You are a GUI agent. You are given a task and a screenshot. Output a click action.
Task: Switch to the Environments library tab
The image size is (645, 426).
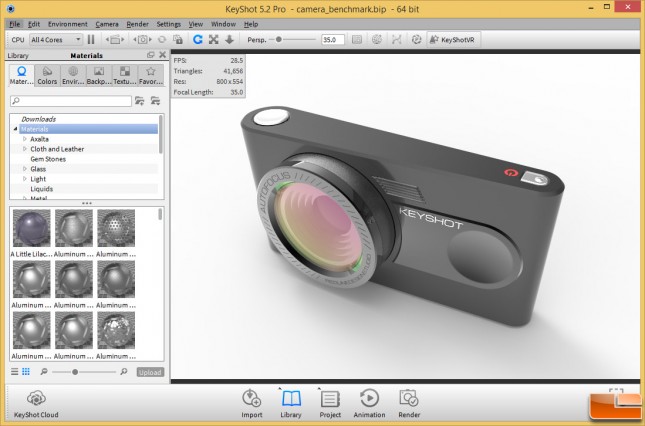[x=73, y=75]
